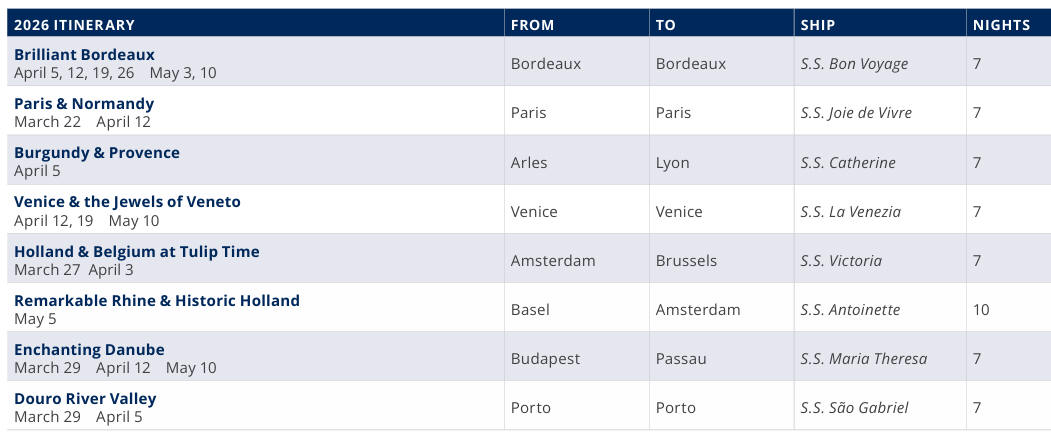1051x441 pixels.
Task: Click the 10 nights cell for Rhine itinerary
Action: (981, 310)
